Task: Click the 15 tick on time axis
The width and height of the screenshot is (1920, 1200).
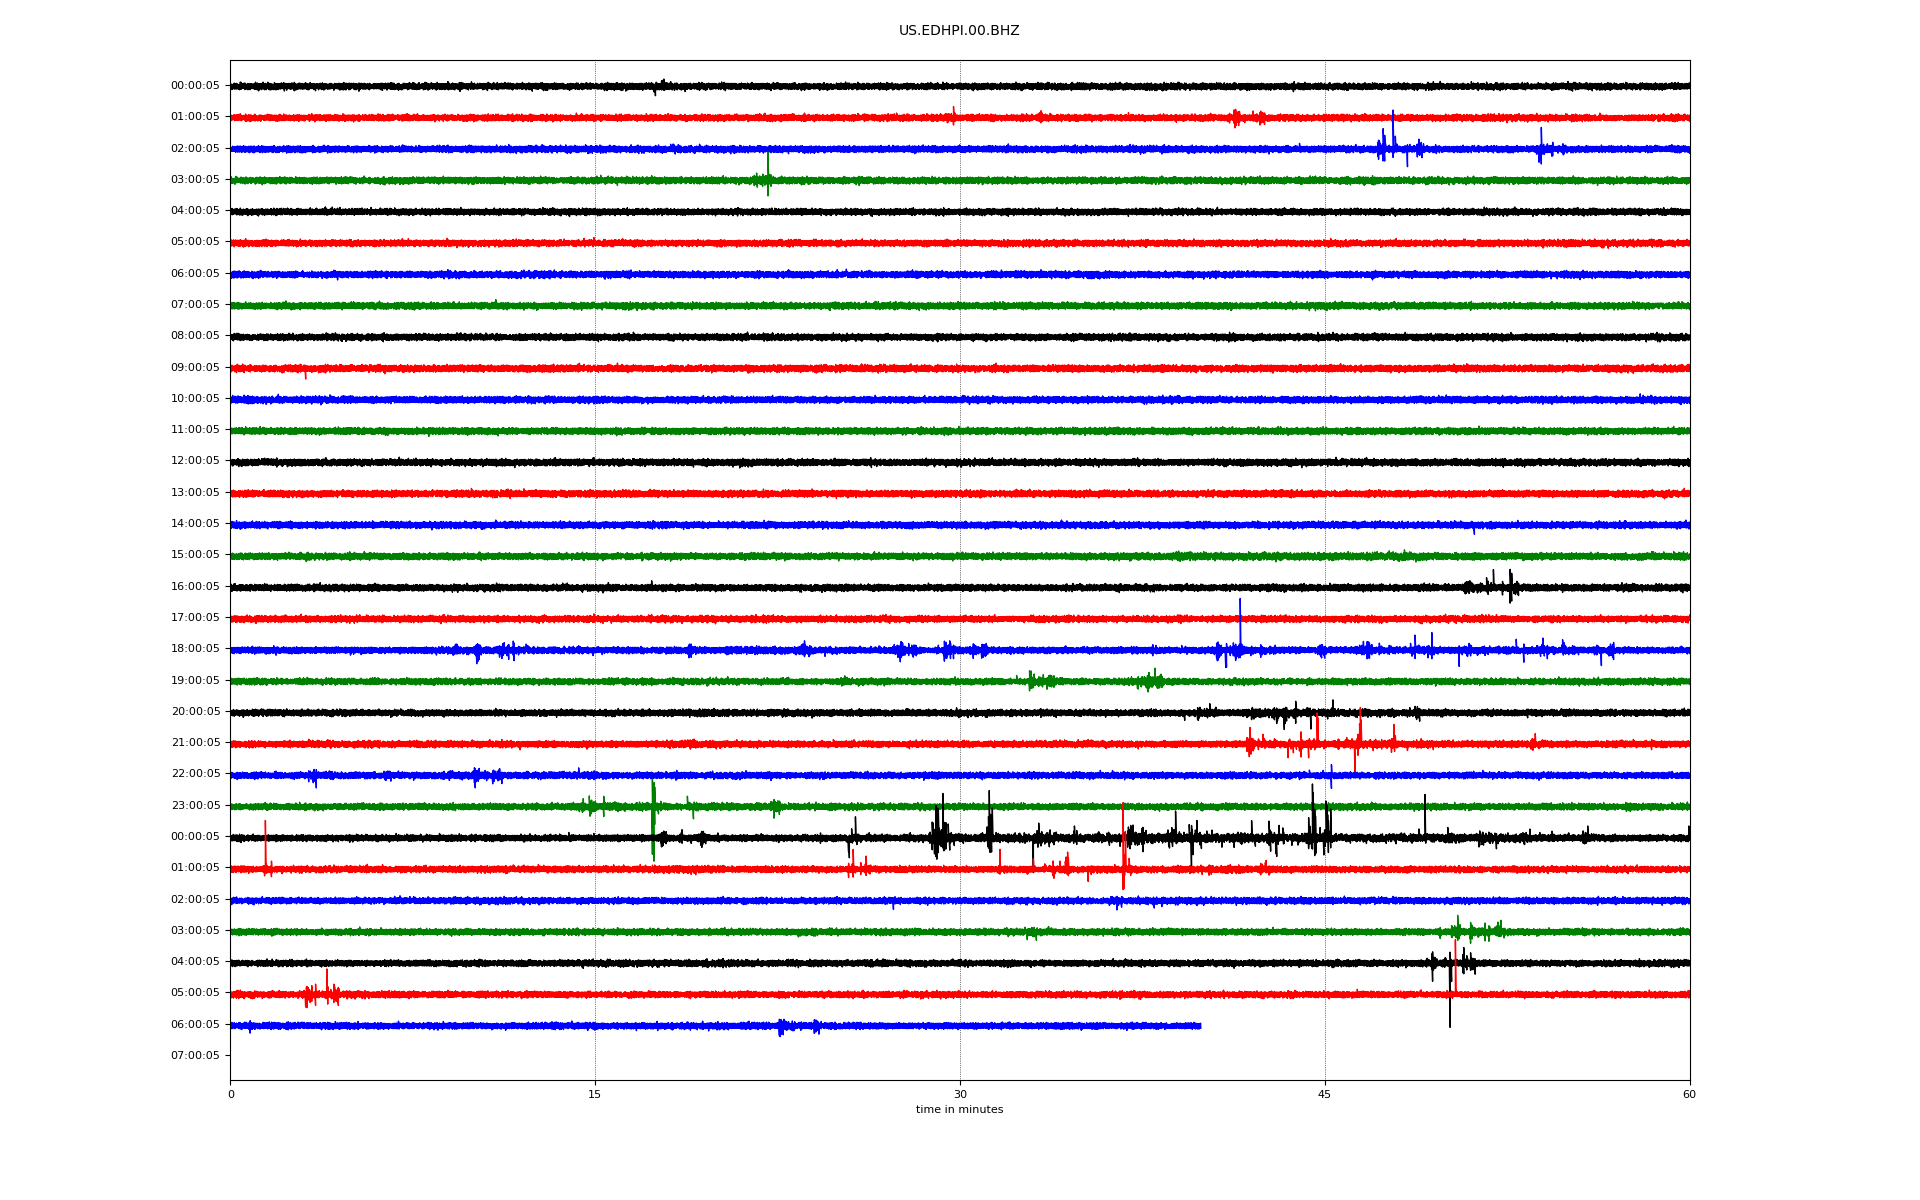Action: (x=595, y=1094)
